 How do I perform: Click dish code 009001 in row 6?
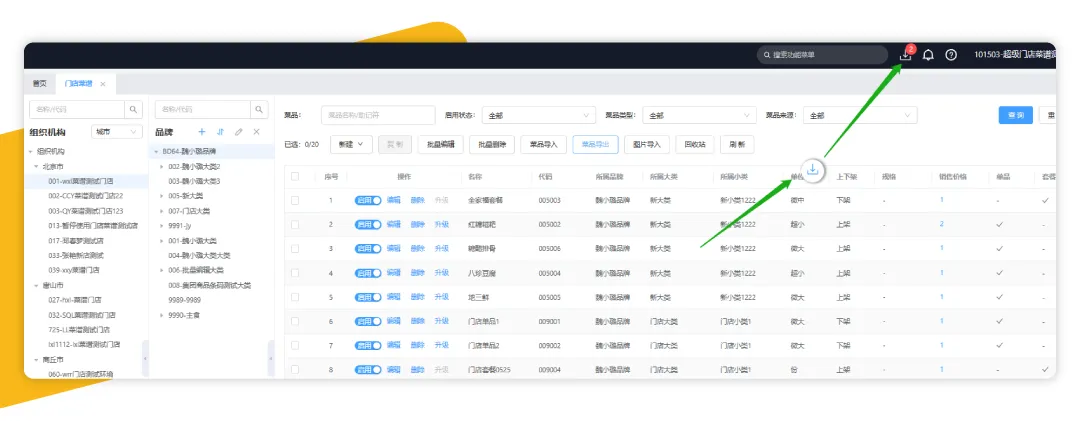click(x=549, y=321)
